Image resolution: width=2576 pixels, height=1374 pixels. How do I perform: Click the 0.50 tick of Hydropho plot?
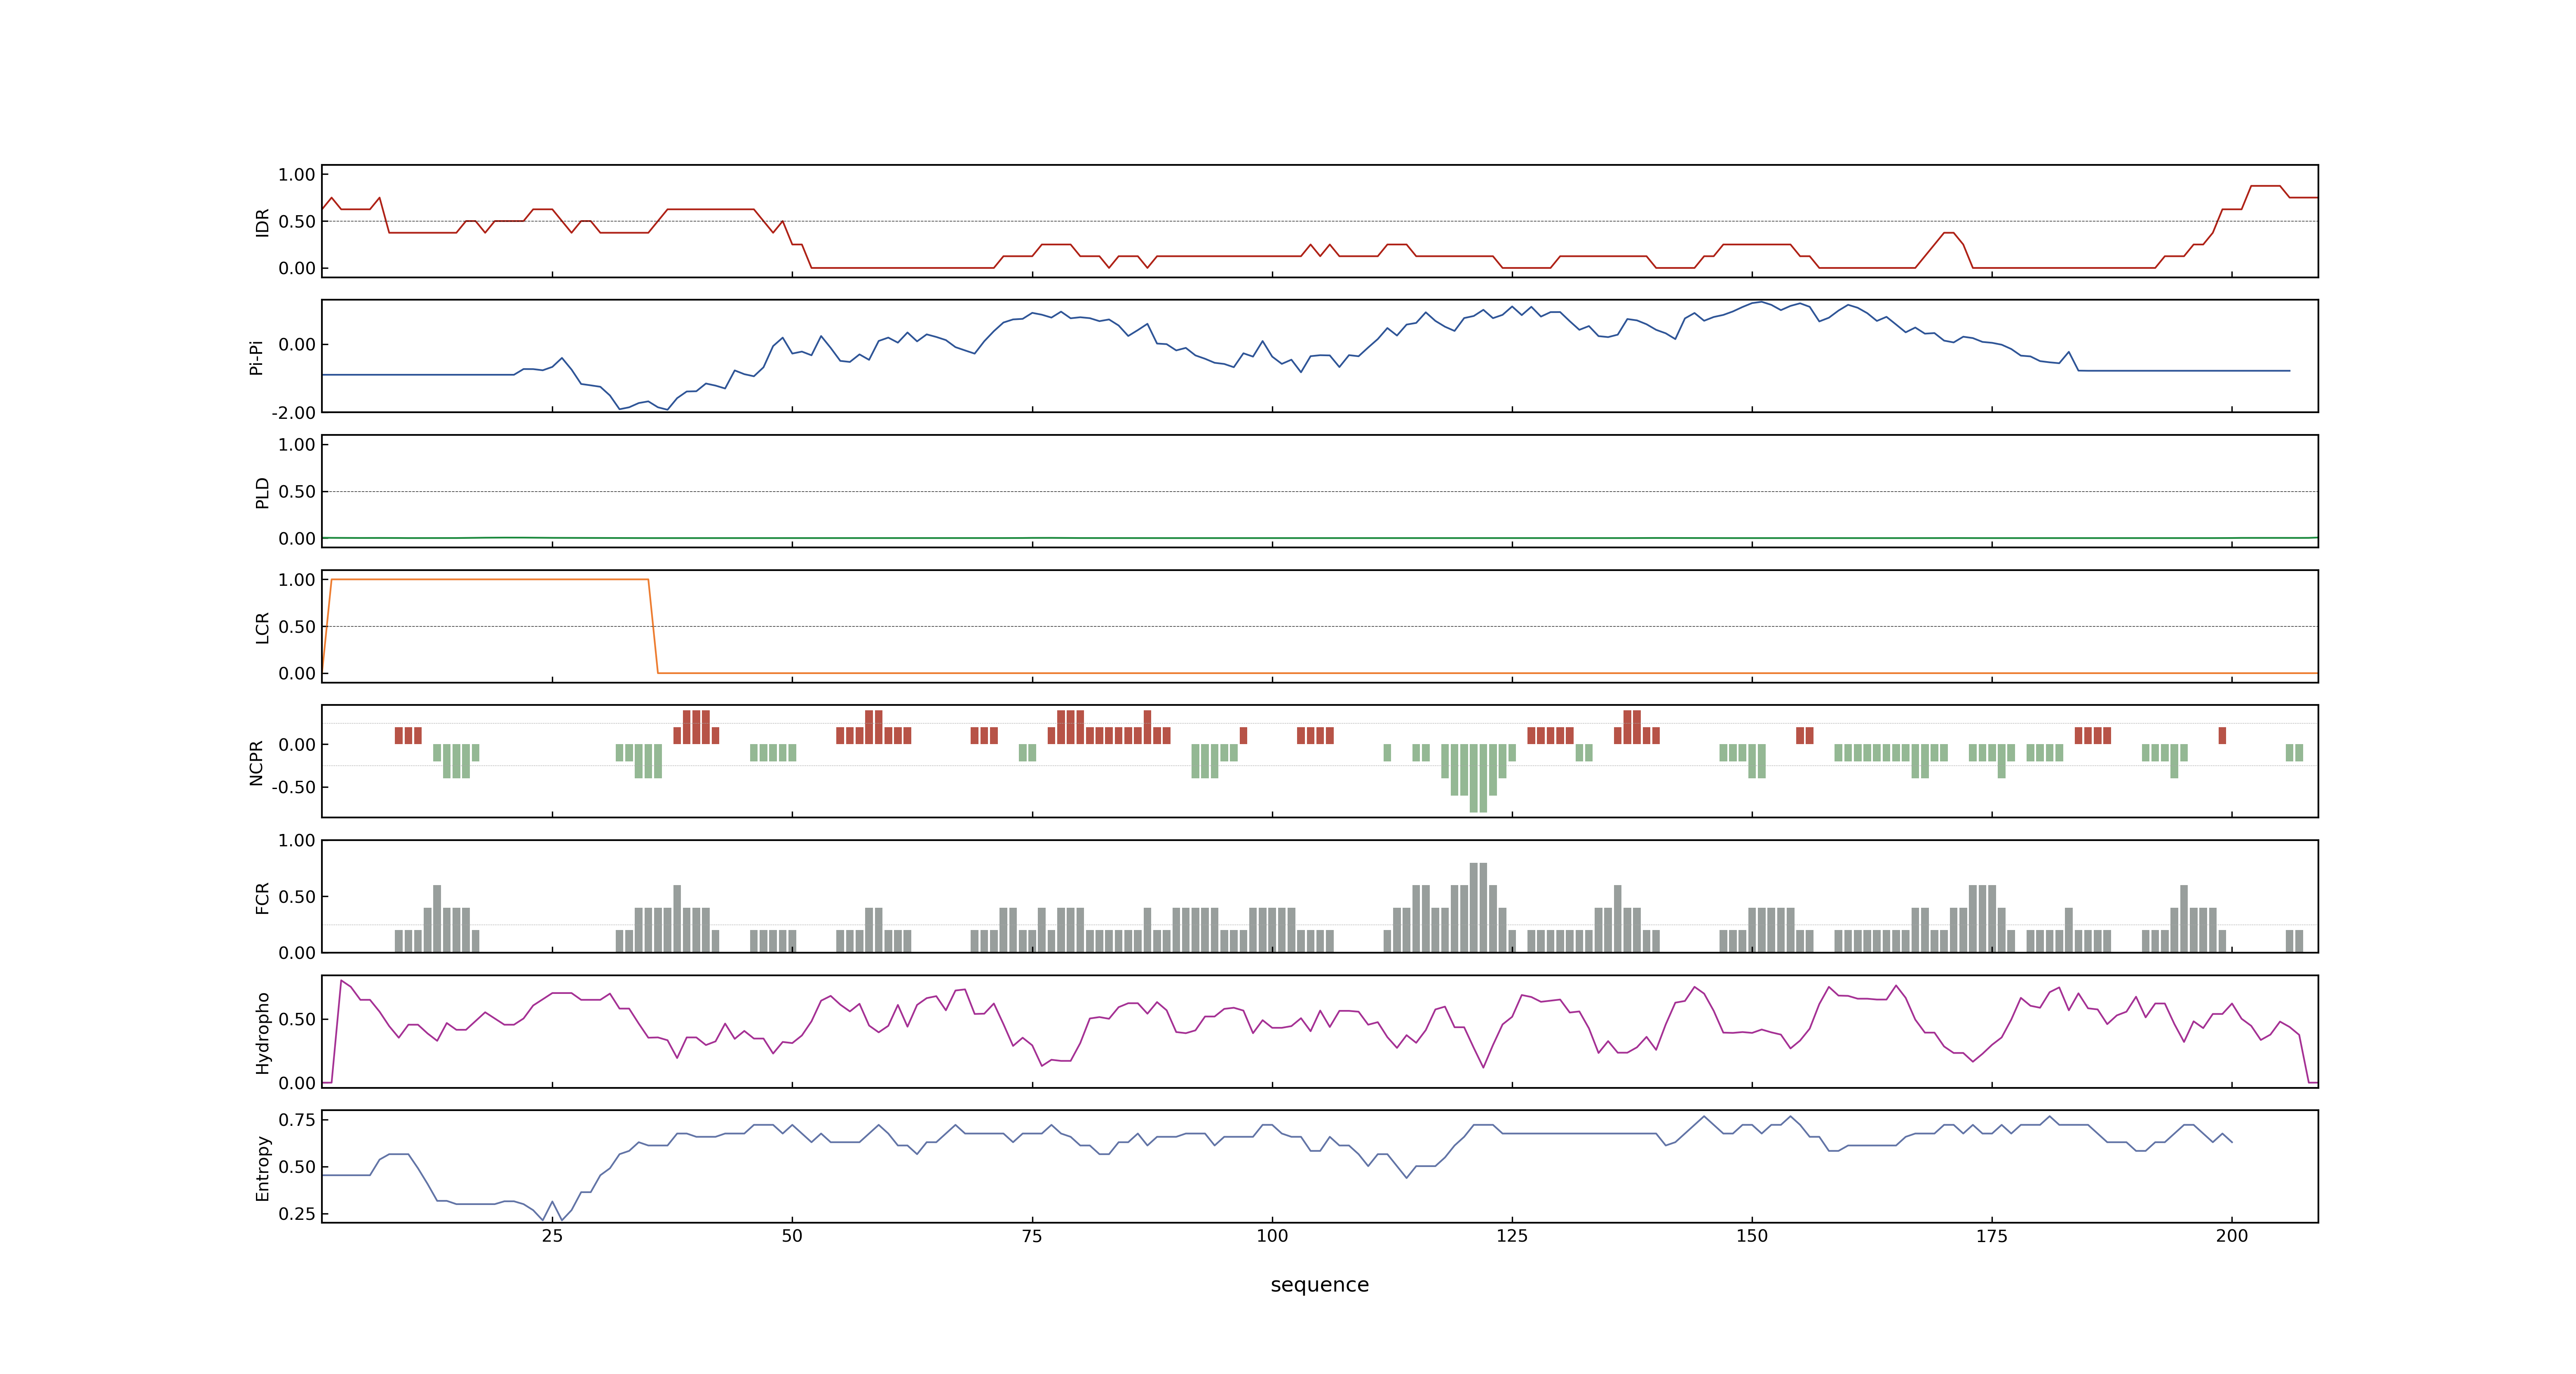[x=297, y=1019]
